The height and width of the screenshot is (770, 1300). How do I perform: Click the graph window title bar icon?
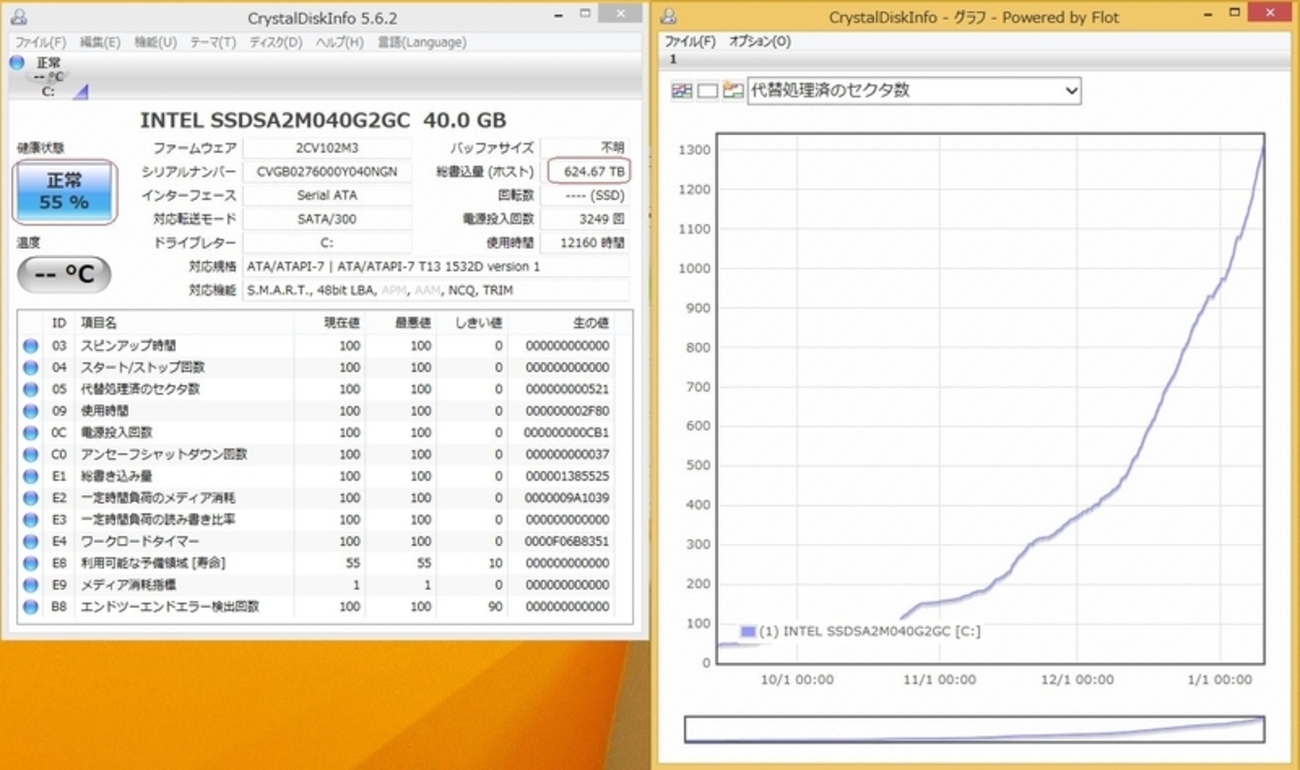[669, 17]
